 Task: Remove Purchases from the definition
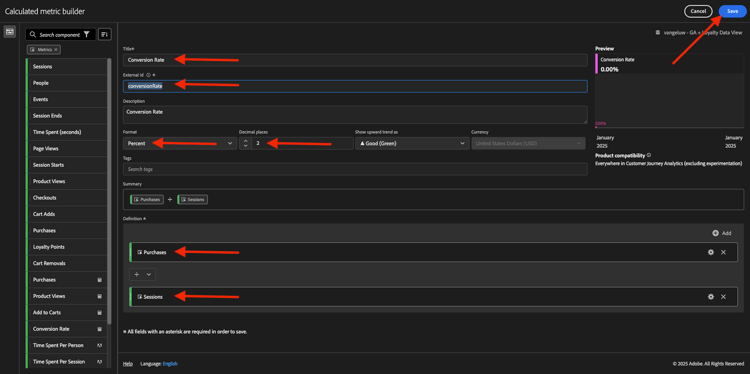(723, 252)
